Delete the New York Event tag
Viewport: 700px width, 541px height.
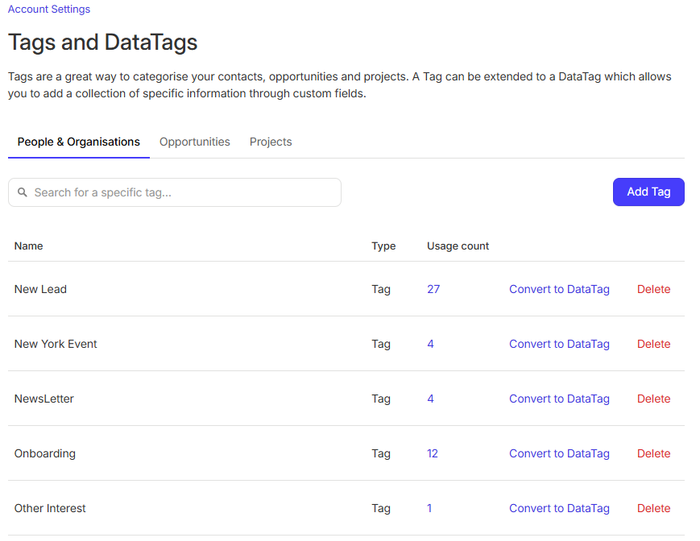click(x=654, y=344)
